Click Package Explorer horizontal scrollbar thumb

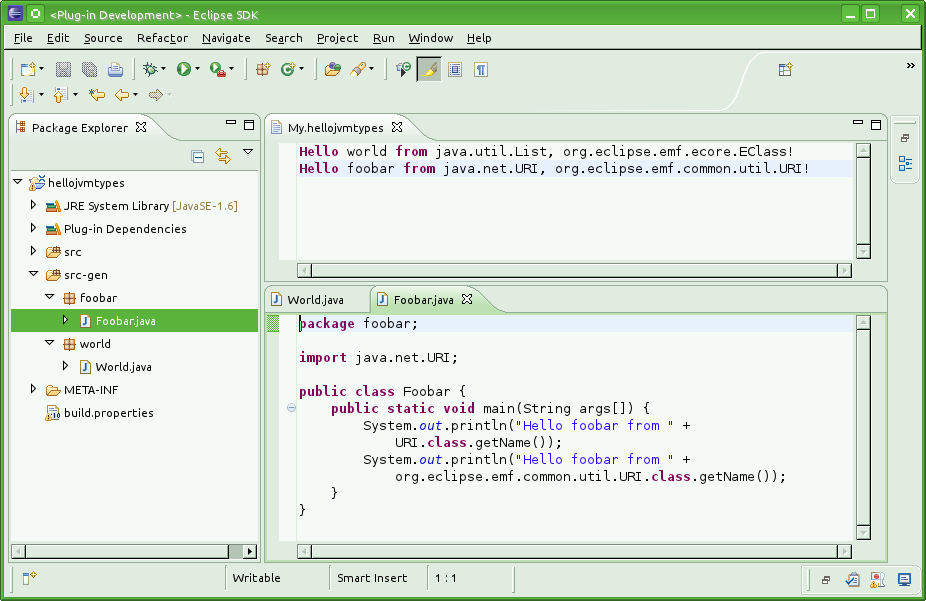[x=125, y=551]
